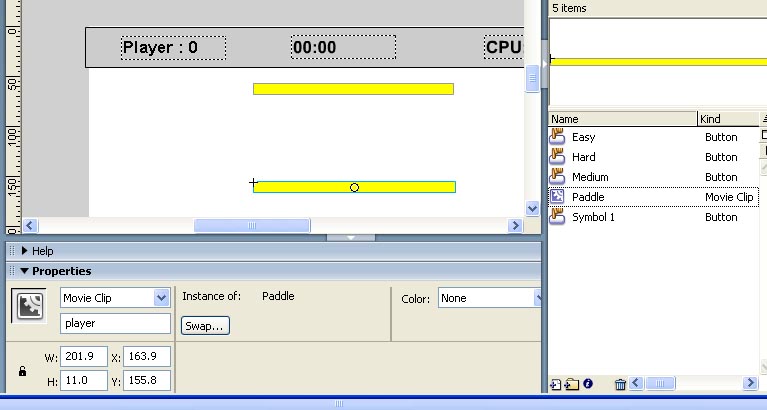The image size is (767, 410).
Task: Click stage horizontal scrollbar left arrow
Action: 30,226
